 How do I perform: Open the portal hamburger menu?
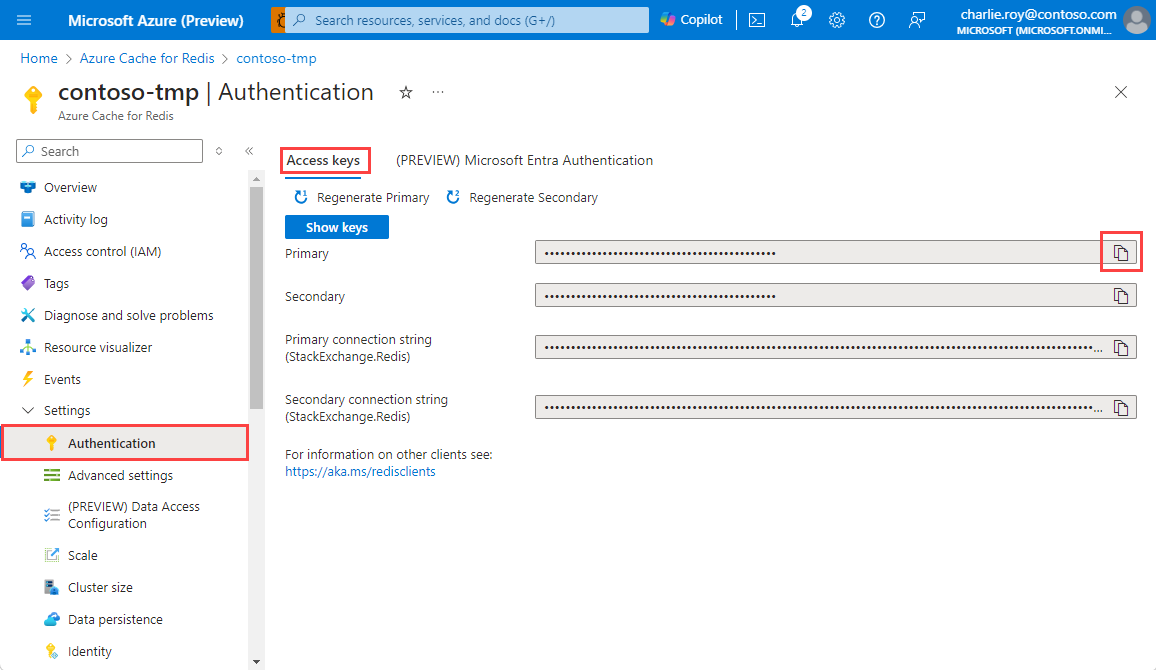point(24,19)
